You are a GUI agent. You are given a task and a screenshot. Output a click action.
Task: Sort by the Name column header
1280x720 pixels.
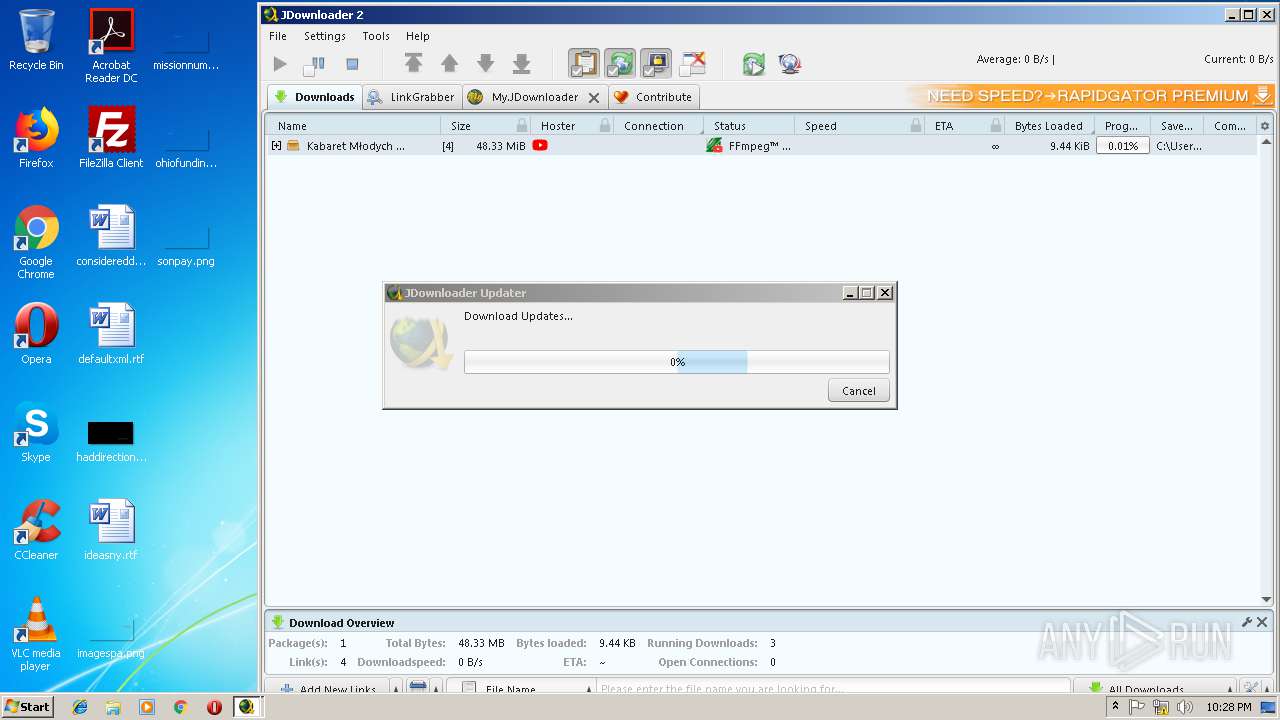[x=353, y=126]
